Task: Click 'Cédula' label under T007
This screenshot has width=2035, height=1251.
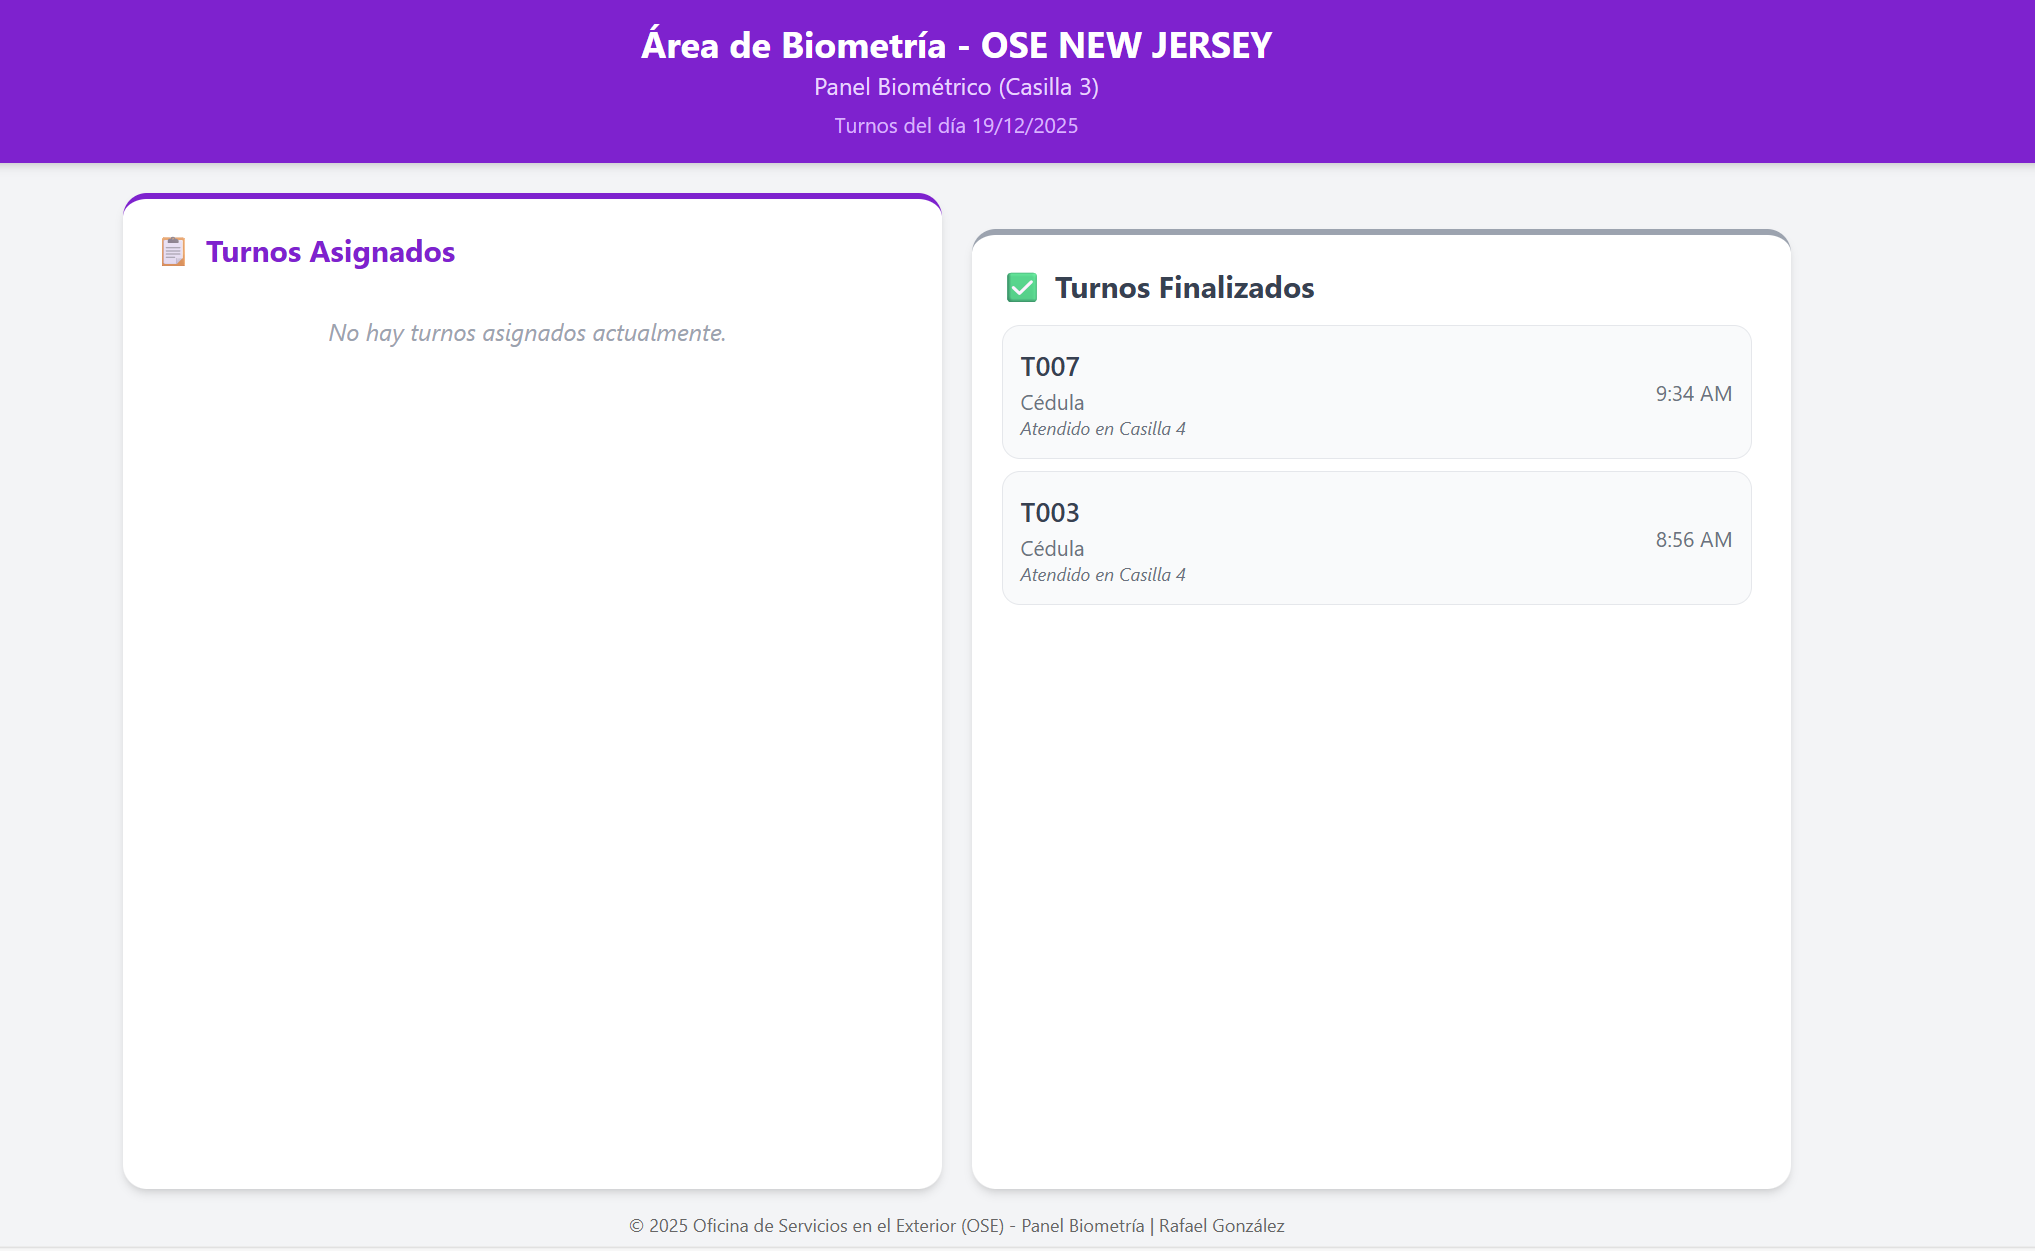Action: [x=1052, y=403]
